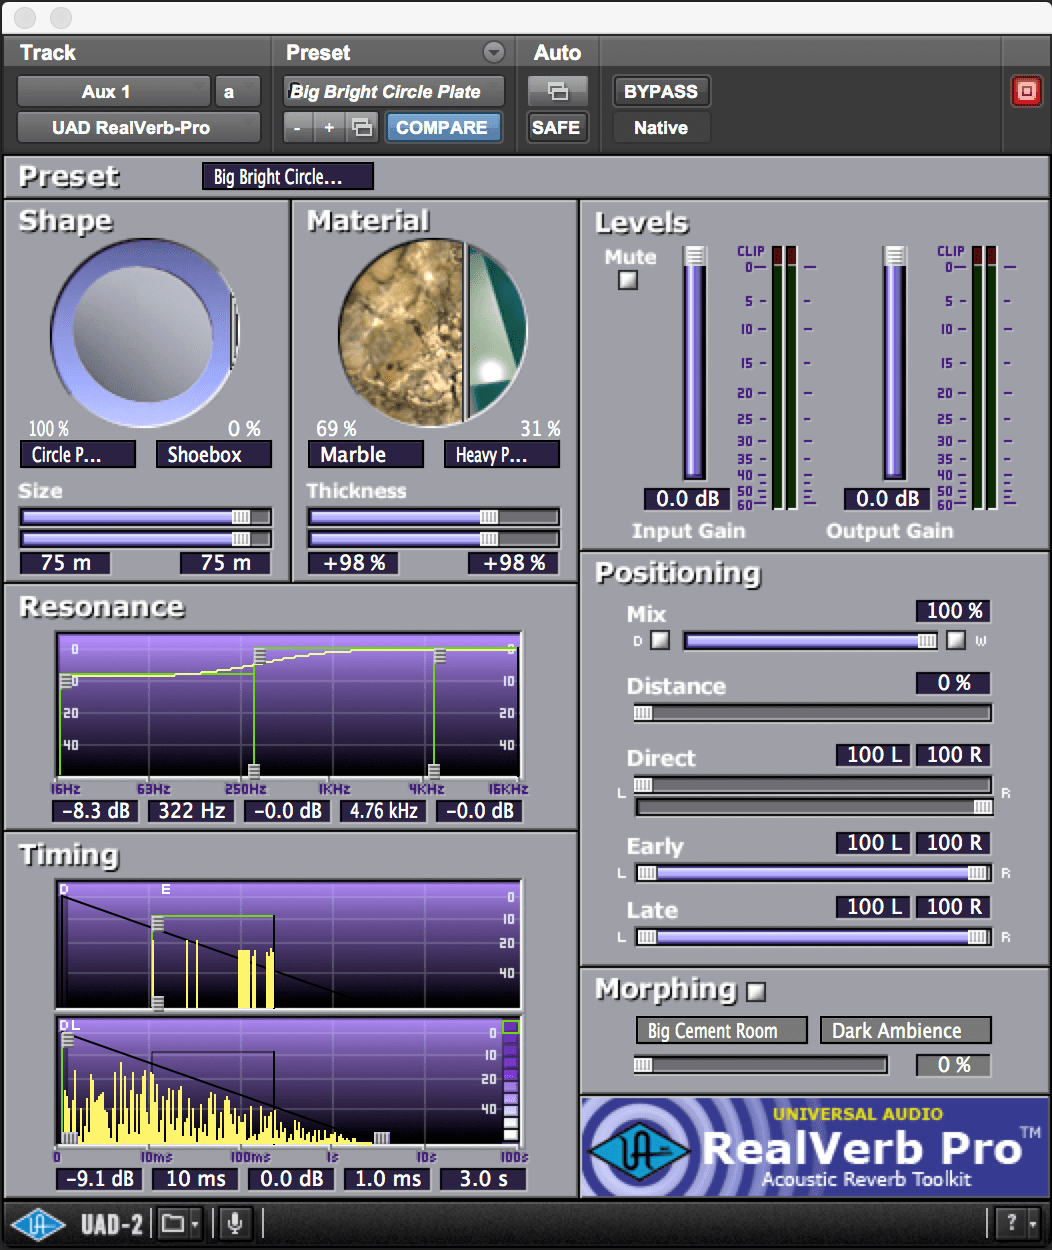Click the low shelf resonance level handle
This screenshot has height=1250, width=1052.
[x=67, y=681]
